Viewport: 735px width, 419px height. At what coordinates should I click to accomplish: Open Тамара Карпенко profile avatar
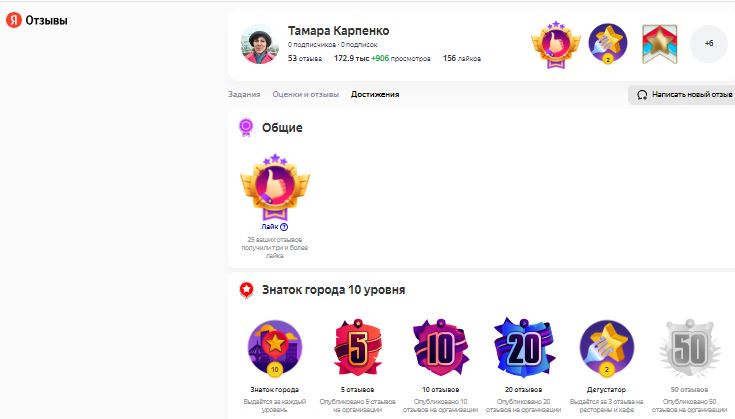[x=259, y=44]
